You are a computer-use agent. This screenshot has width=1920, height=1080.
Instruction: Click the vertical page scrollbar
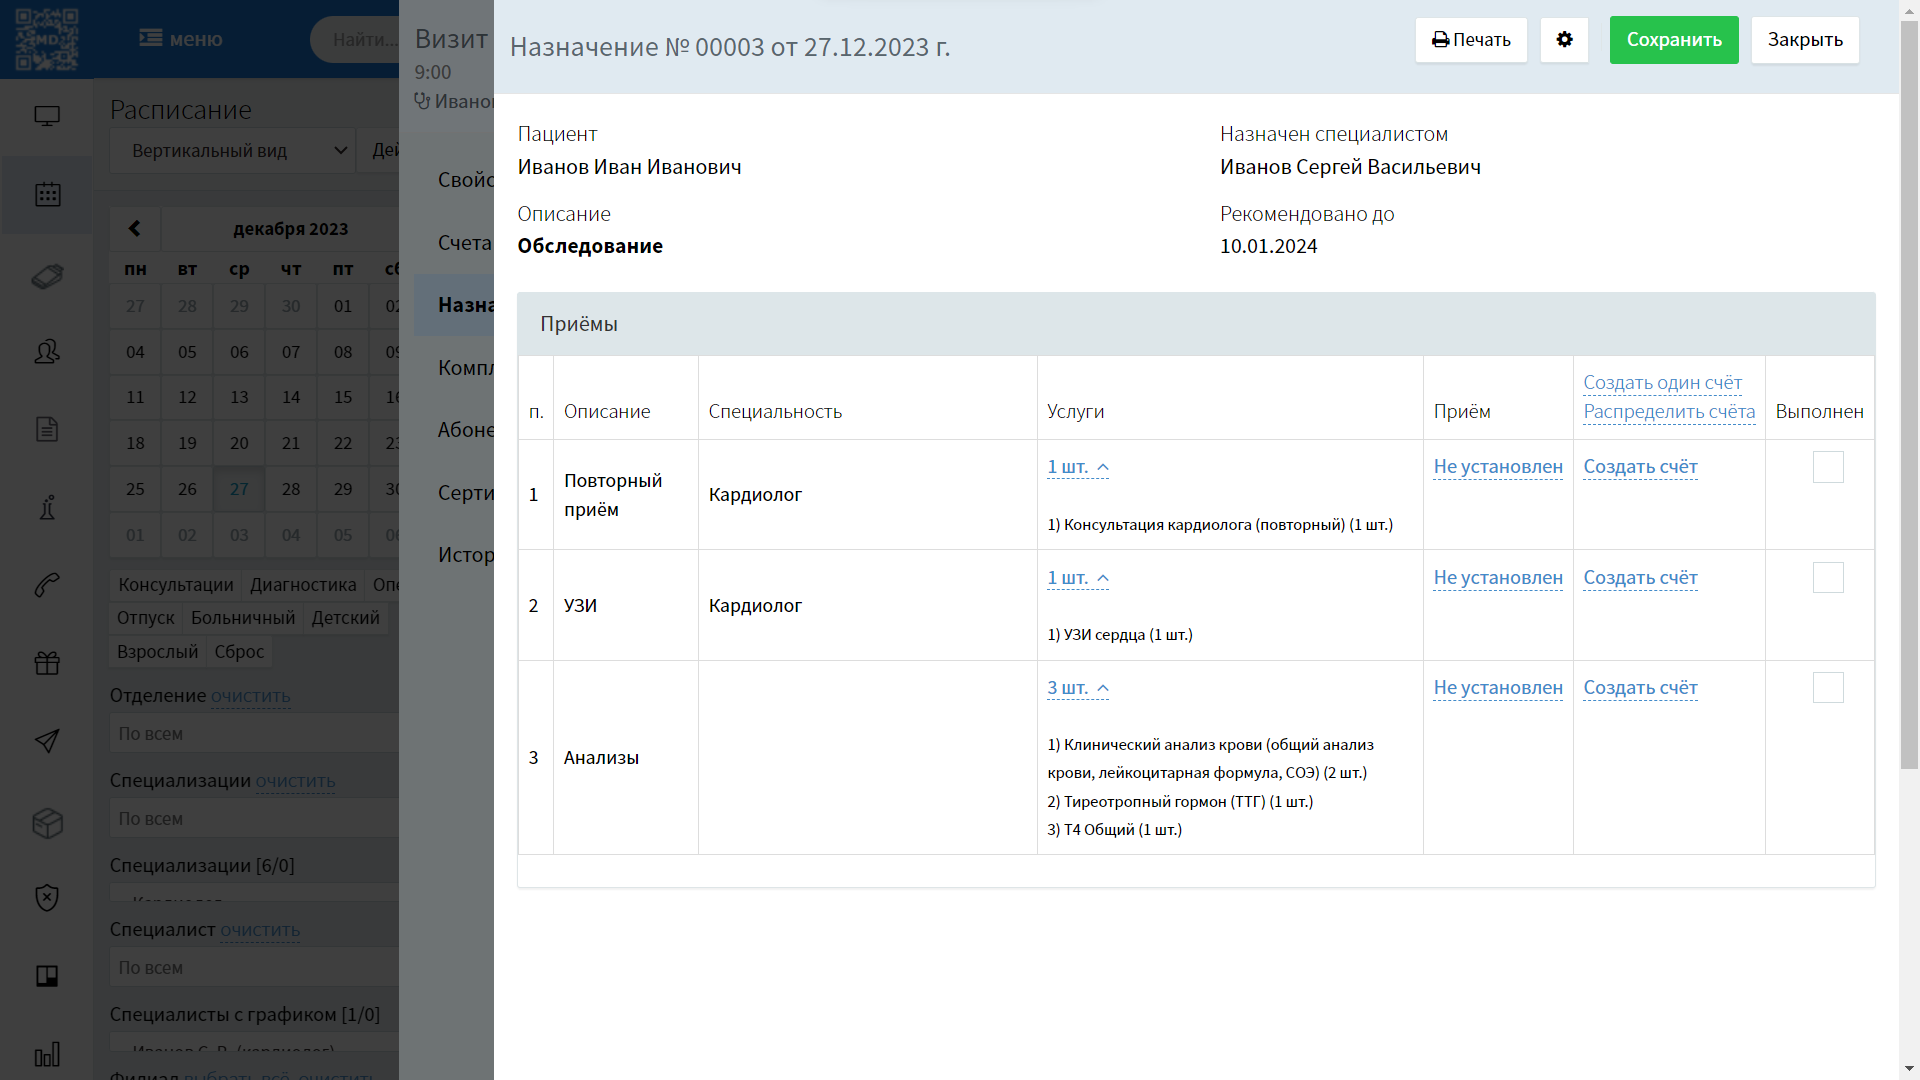click(x=1909, y=395)
